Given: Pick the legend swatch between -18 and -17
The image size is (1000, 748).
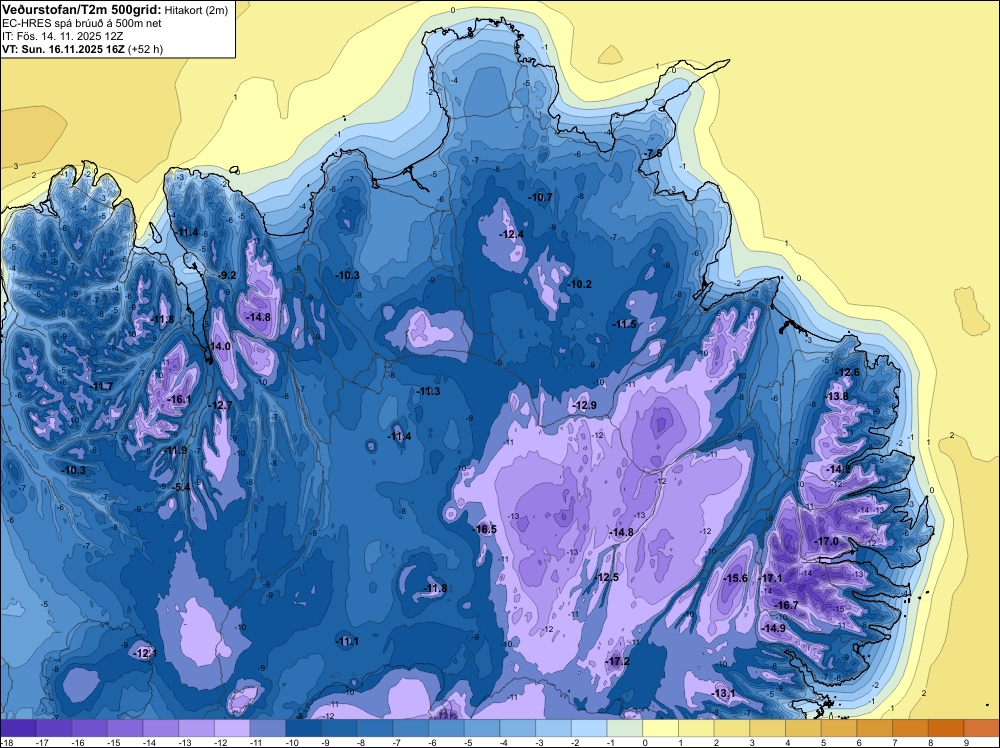Looking at the screenshot, I should click(x=18, y=728).
